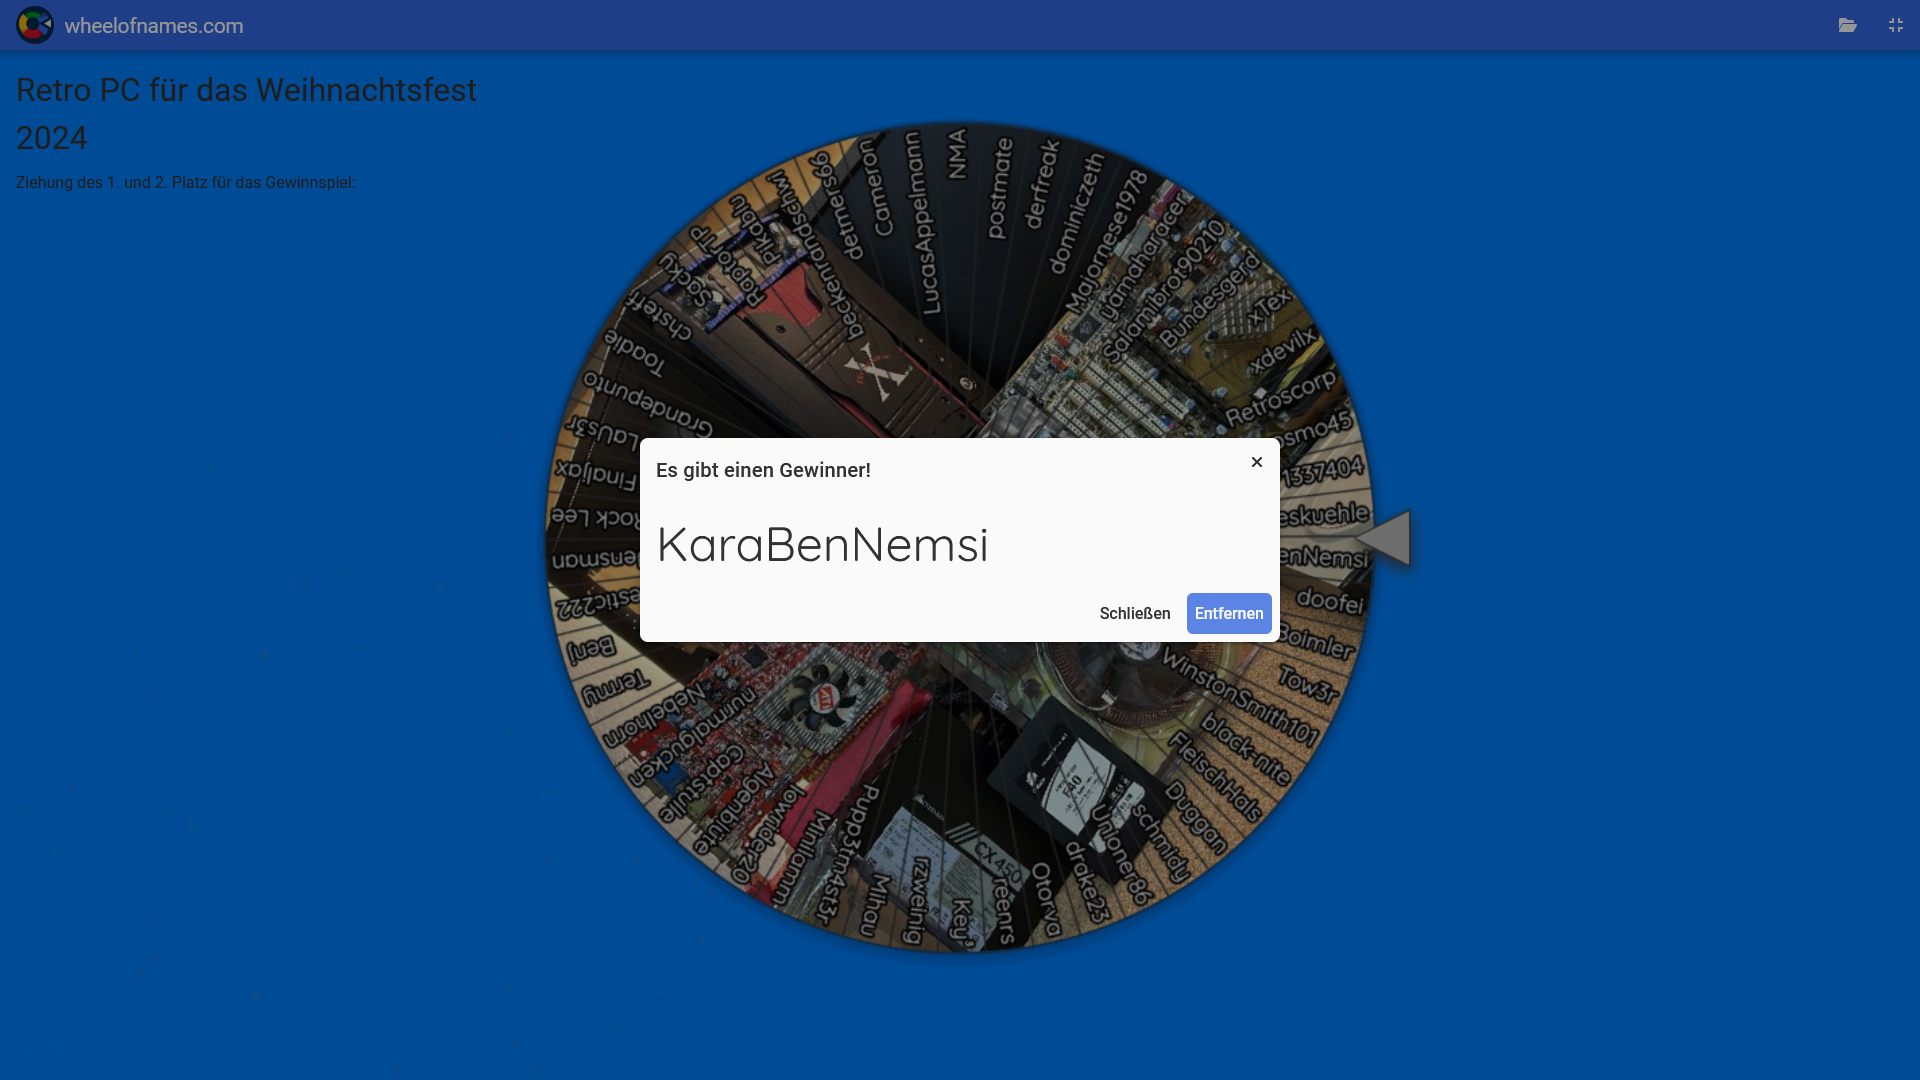Open the saved wheels folder icon
Viewport: 1920px width, 1080px height.
pyautogui.click(x=1847, y=25)
